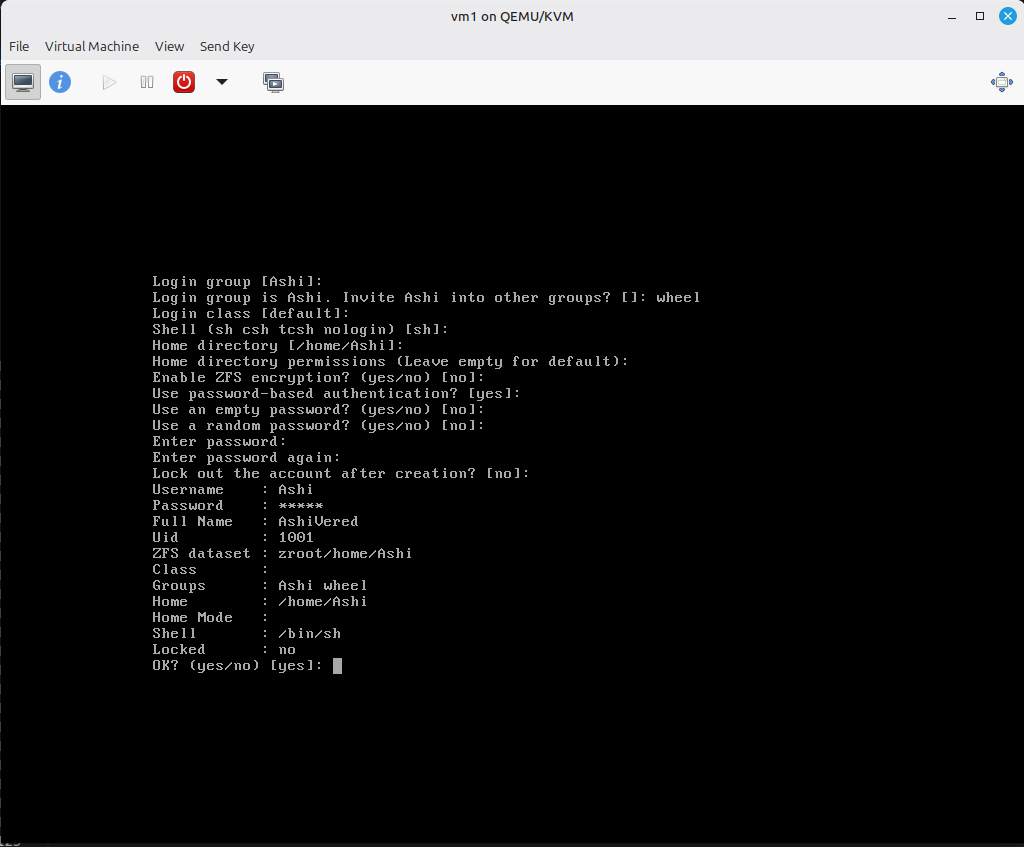The height and width of the screenshot is (847, 1024).
Task: Switch the VM viewer to fullscreen
Action: tap(1001, 82)
